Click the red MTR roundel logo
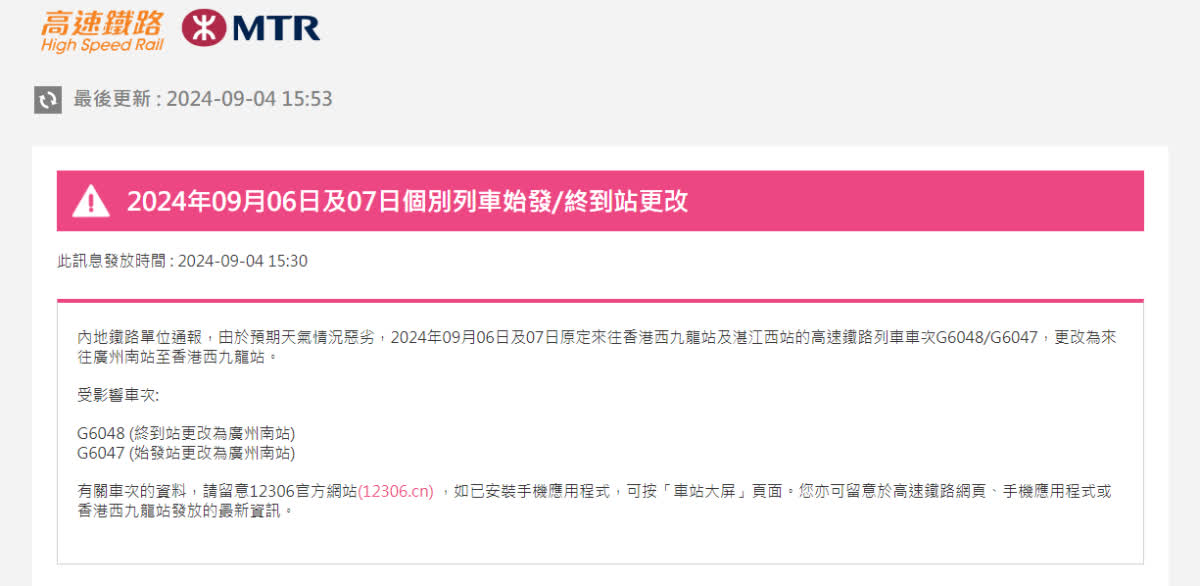The width and height of the screenshot is (1200, 586). [x=203, y=28]
